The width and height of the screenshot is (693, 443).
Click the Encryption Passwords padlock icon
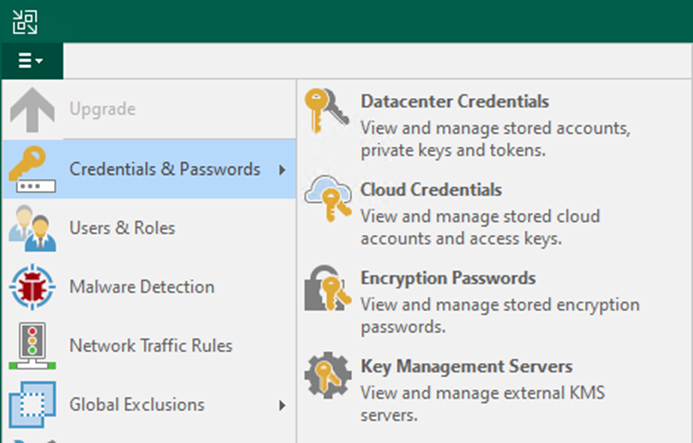click(x=328, y=287)
